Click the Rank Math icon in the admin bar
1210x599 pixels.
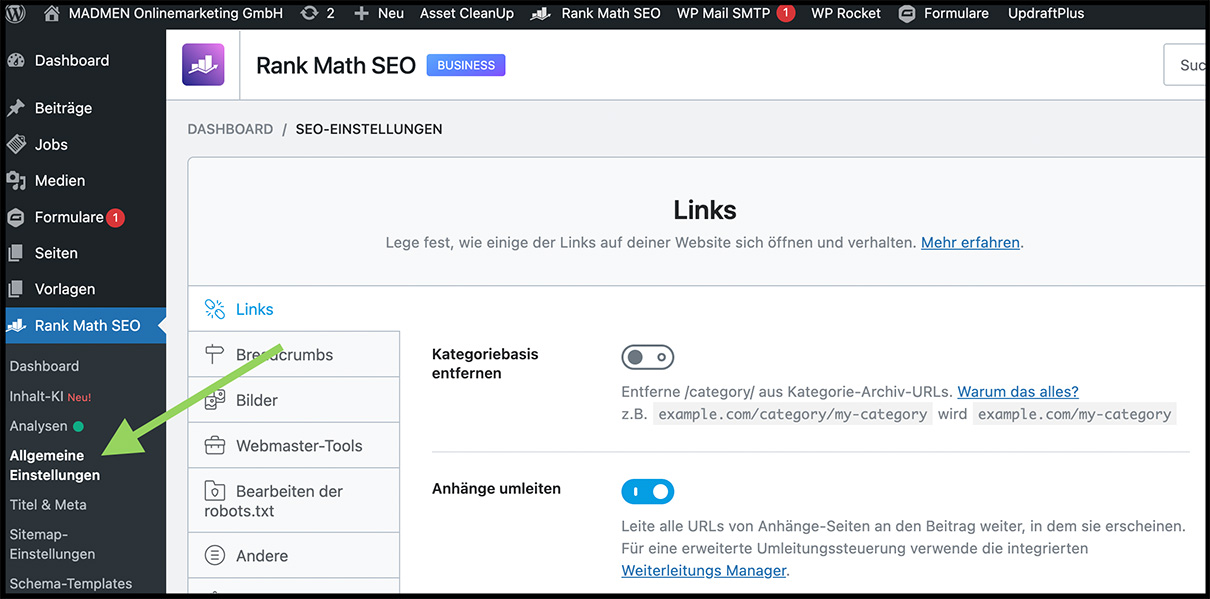[x=541, y=14]
